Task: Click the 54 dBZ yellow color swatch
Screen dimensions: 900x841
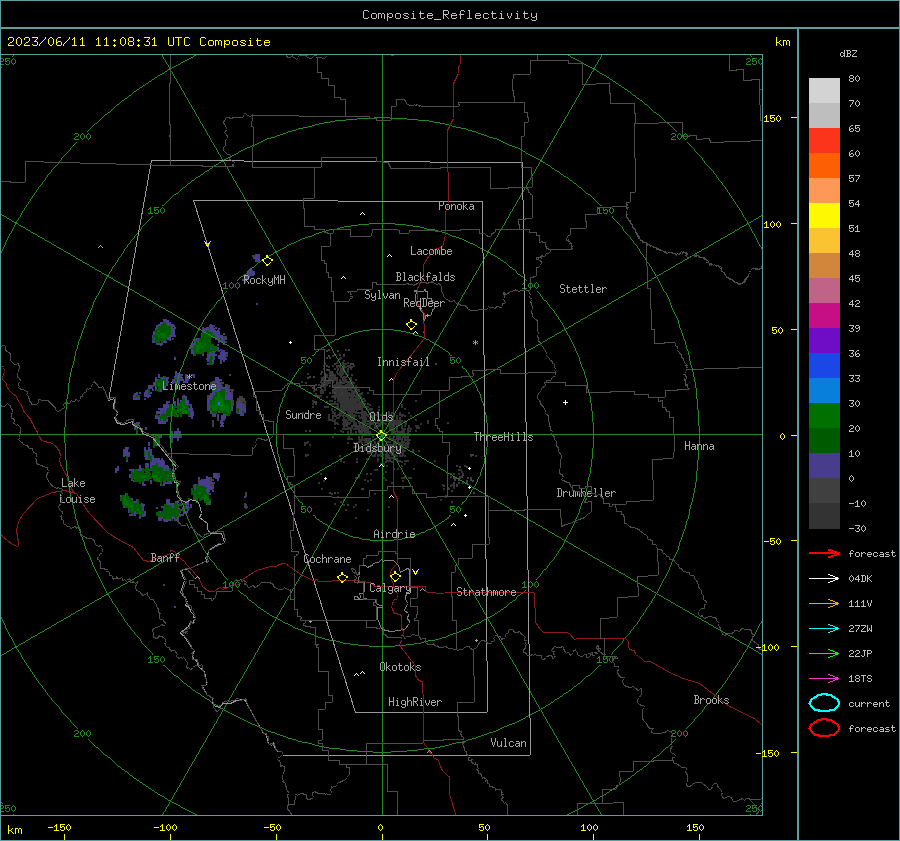Action: tap(824, 215)
